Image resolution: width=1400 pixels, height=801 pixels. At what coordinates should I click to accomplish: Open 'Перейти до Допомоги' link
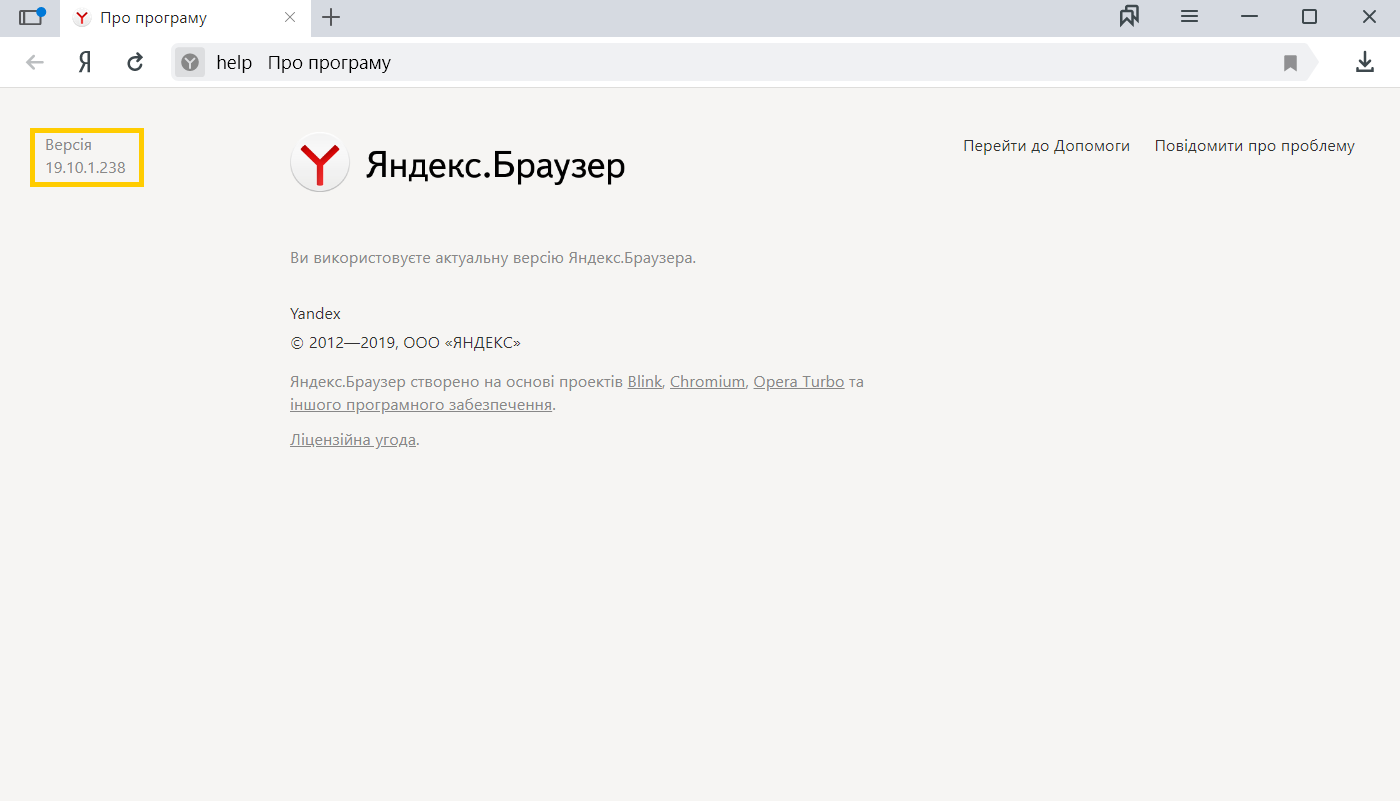click(x=1046, y=146)
